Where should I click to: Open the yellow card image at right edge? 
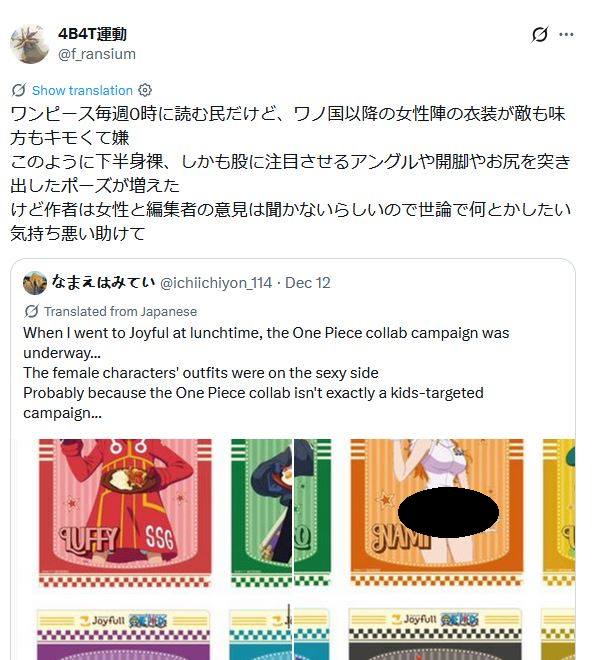pos(559,513)
